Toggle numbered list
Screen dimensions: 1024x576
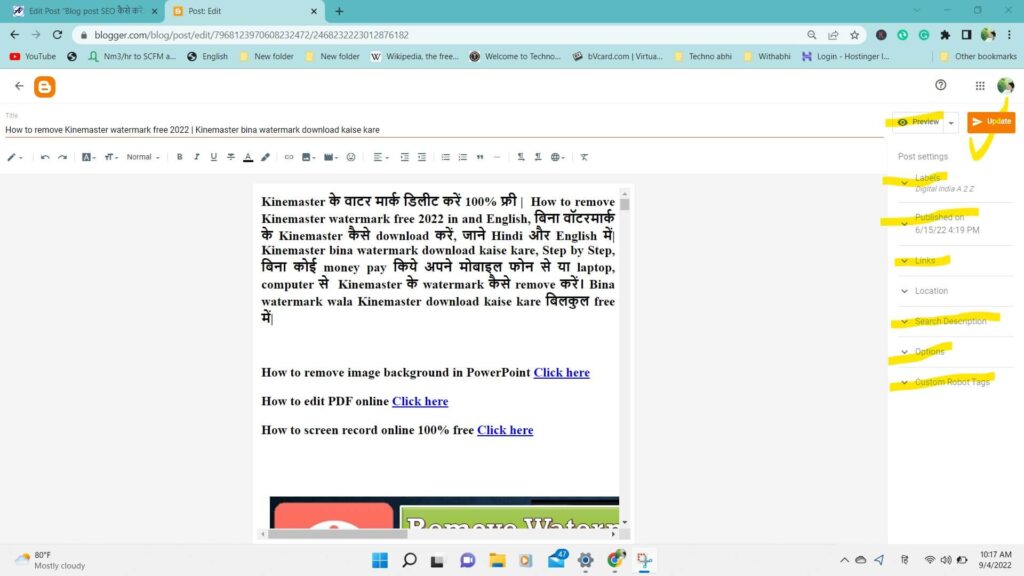462,157
